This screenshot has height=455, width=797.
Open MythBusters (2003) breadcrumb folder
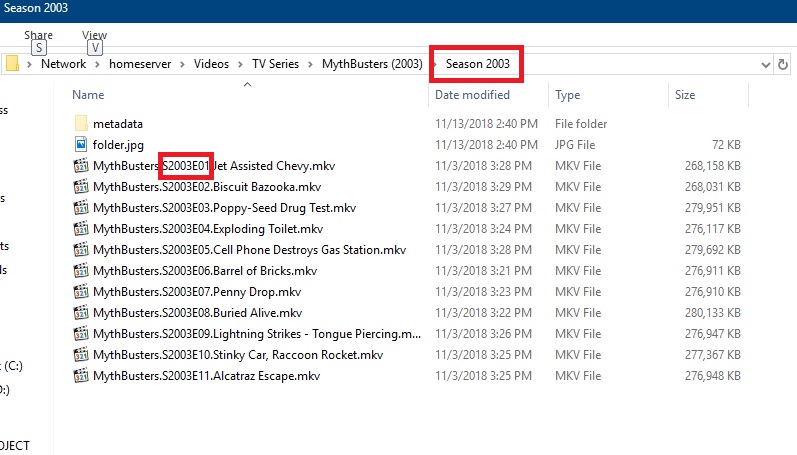(x=372, y=64)
